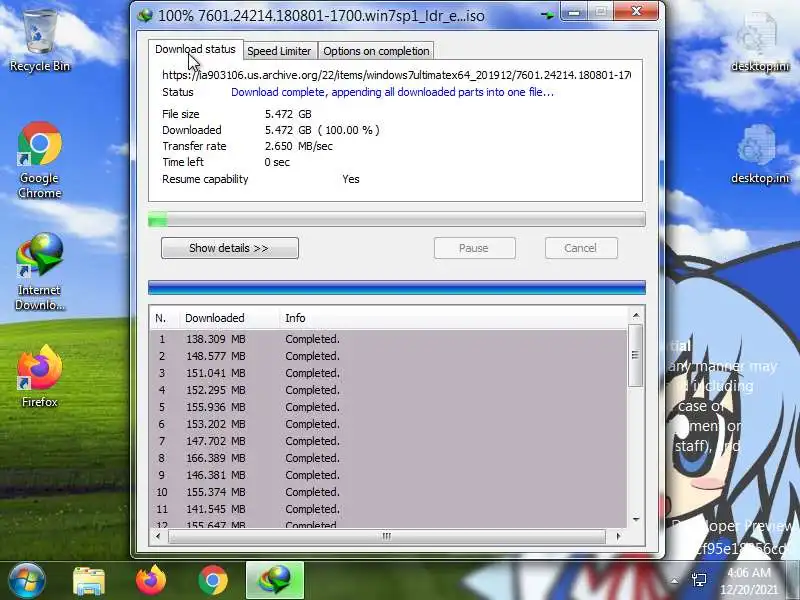Select the upper desktop.ini file icon
The height and width of the screenshot is (600, 800).
[x=760, y=43]
